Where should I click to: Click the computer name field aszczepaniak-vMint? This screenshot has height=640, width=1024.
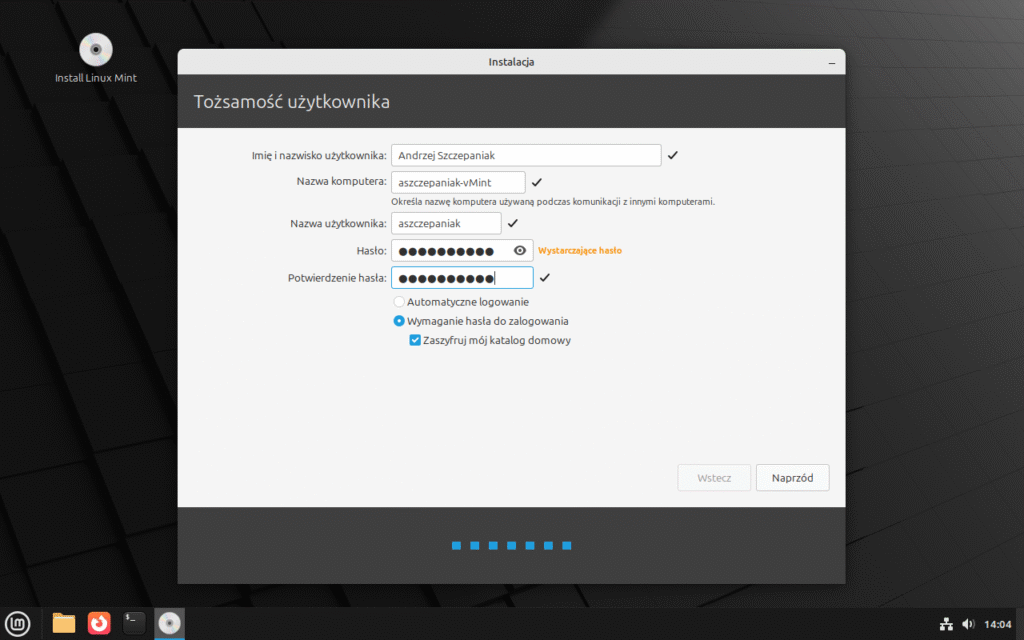[458, 182]
